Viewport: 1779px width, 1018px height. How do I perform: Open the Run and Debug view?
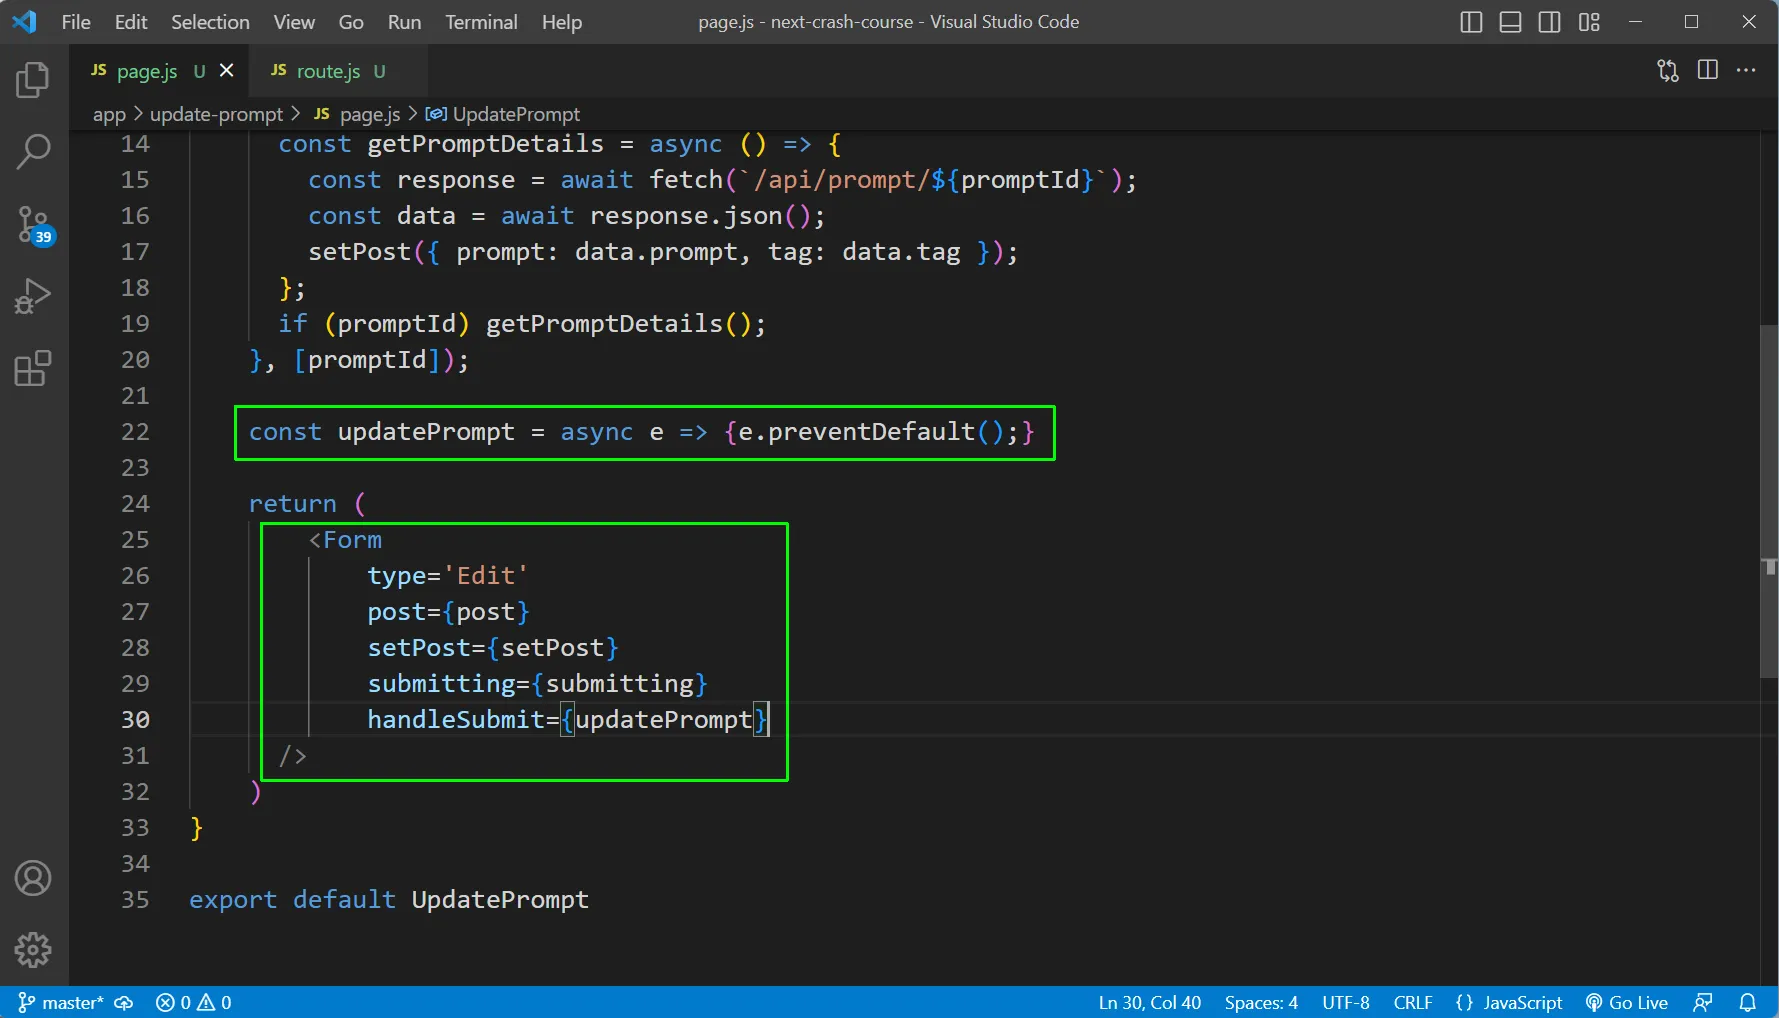(x=33, y=297)
